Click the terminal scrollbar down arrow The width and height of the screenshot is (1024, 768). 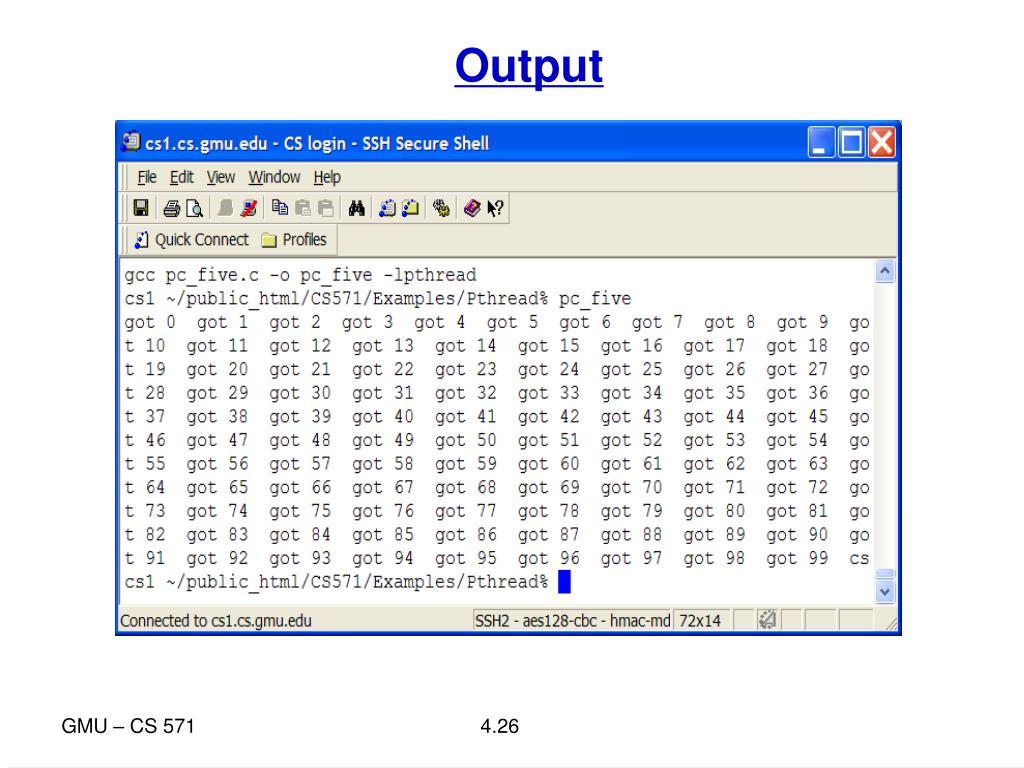coord(885,592)
